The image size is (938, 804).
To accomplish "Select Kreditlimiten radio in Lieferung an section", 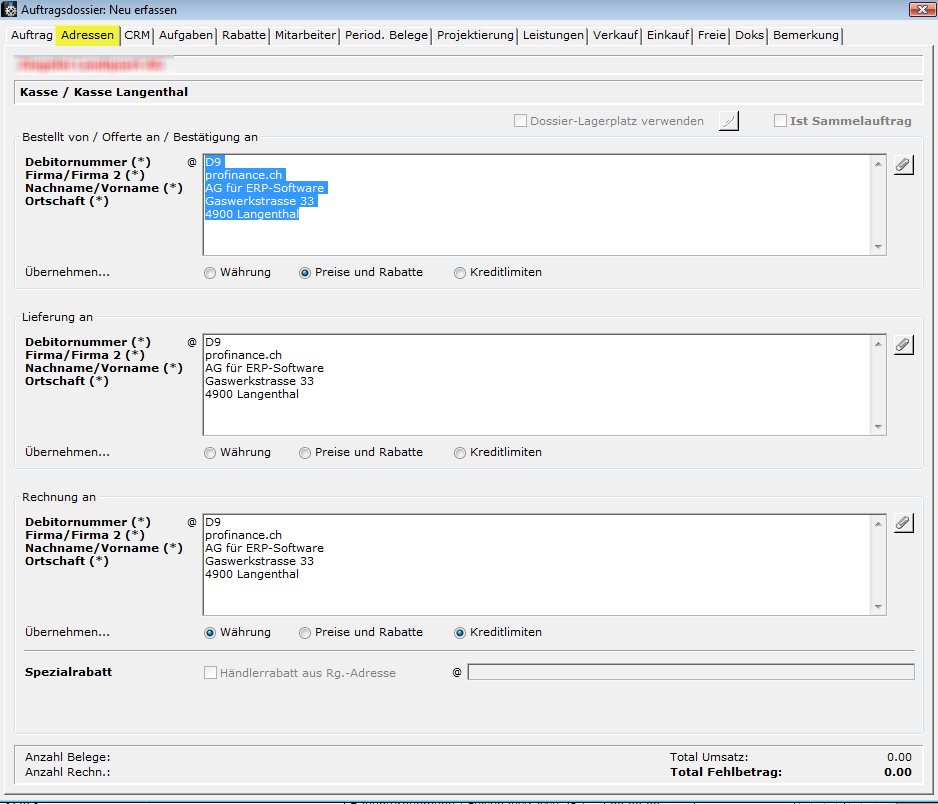I will tap(460, 453).
